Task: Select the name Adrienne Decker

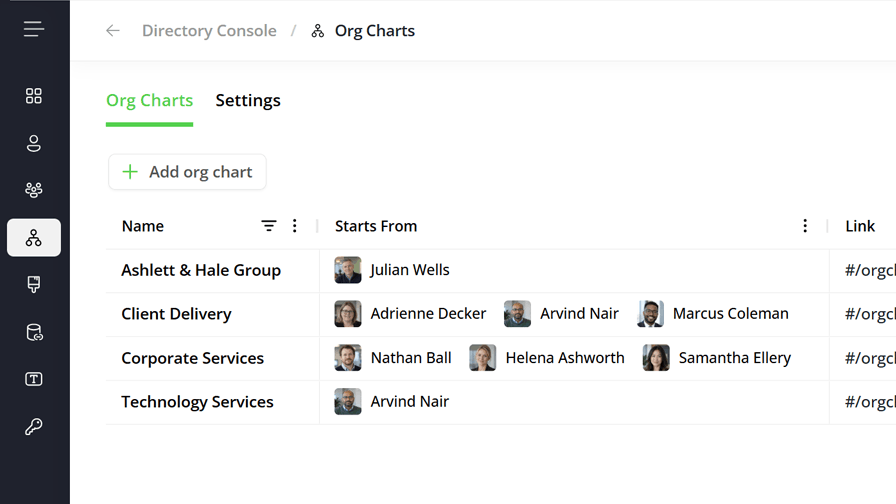Action: [x=428, y=314]
